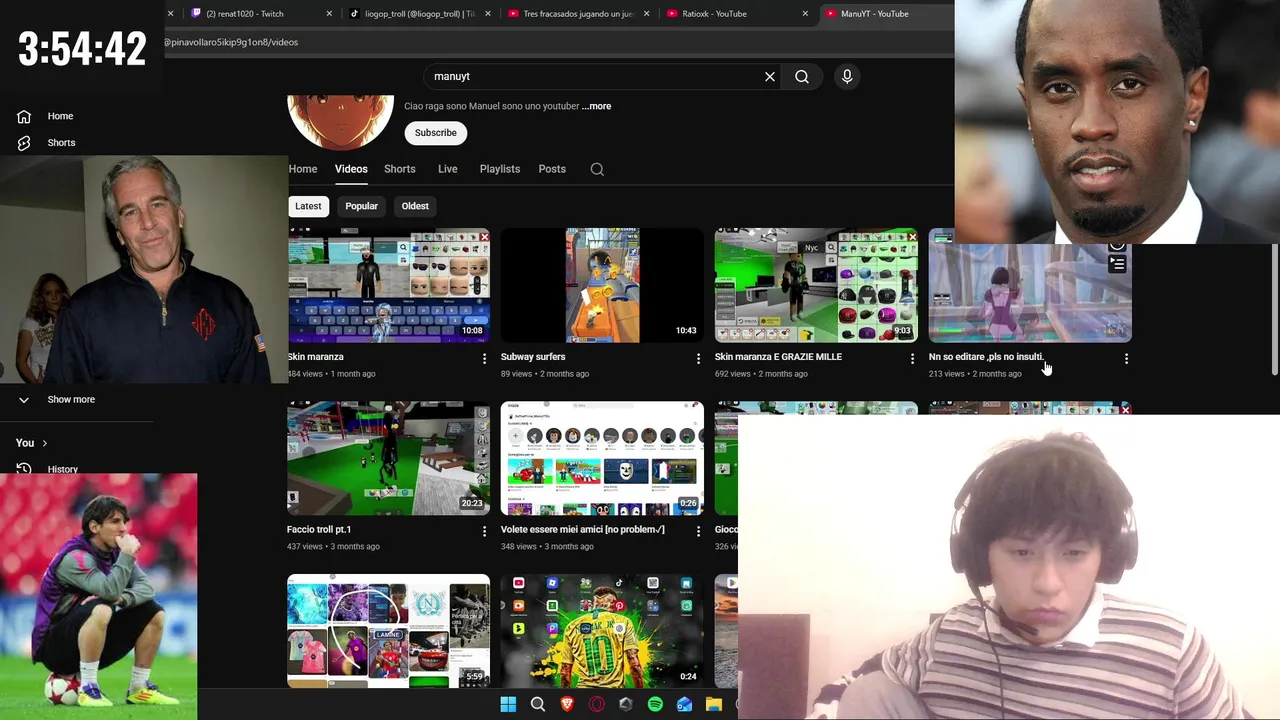Viewport: 1280px width, 720px height.
Task: Open the channel Playlists tab
Action: [500, 169]
